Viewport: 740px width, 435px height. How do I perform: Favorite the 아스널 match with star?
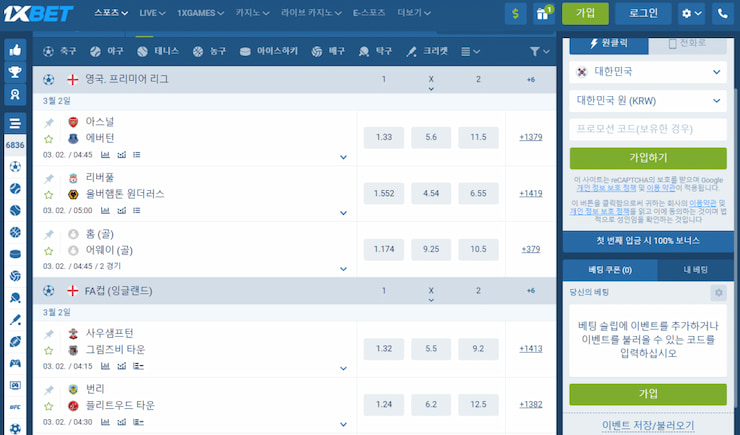pos(49,139)
